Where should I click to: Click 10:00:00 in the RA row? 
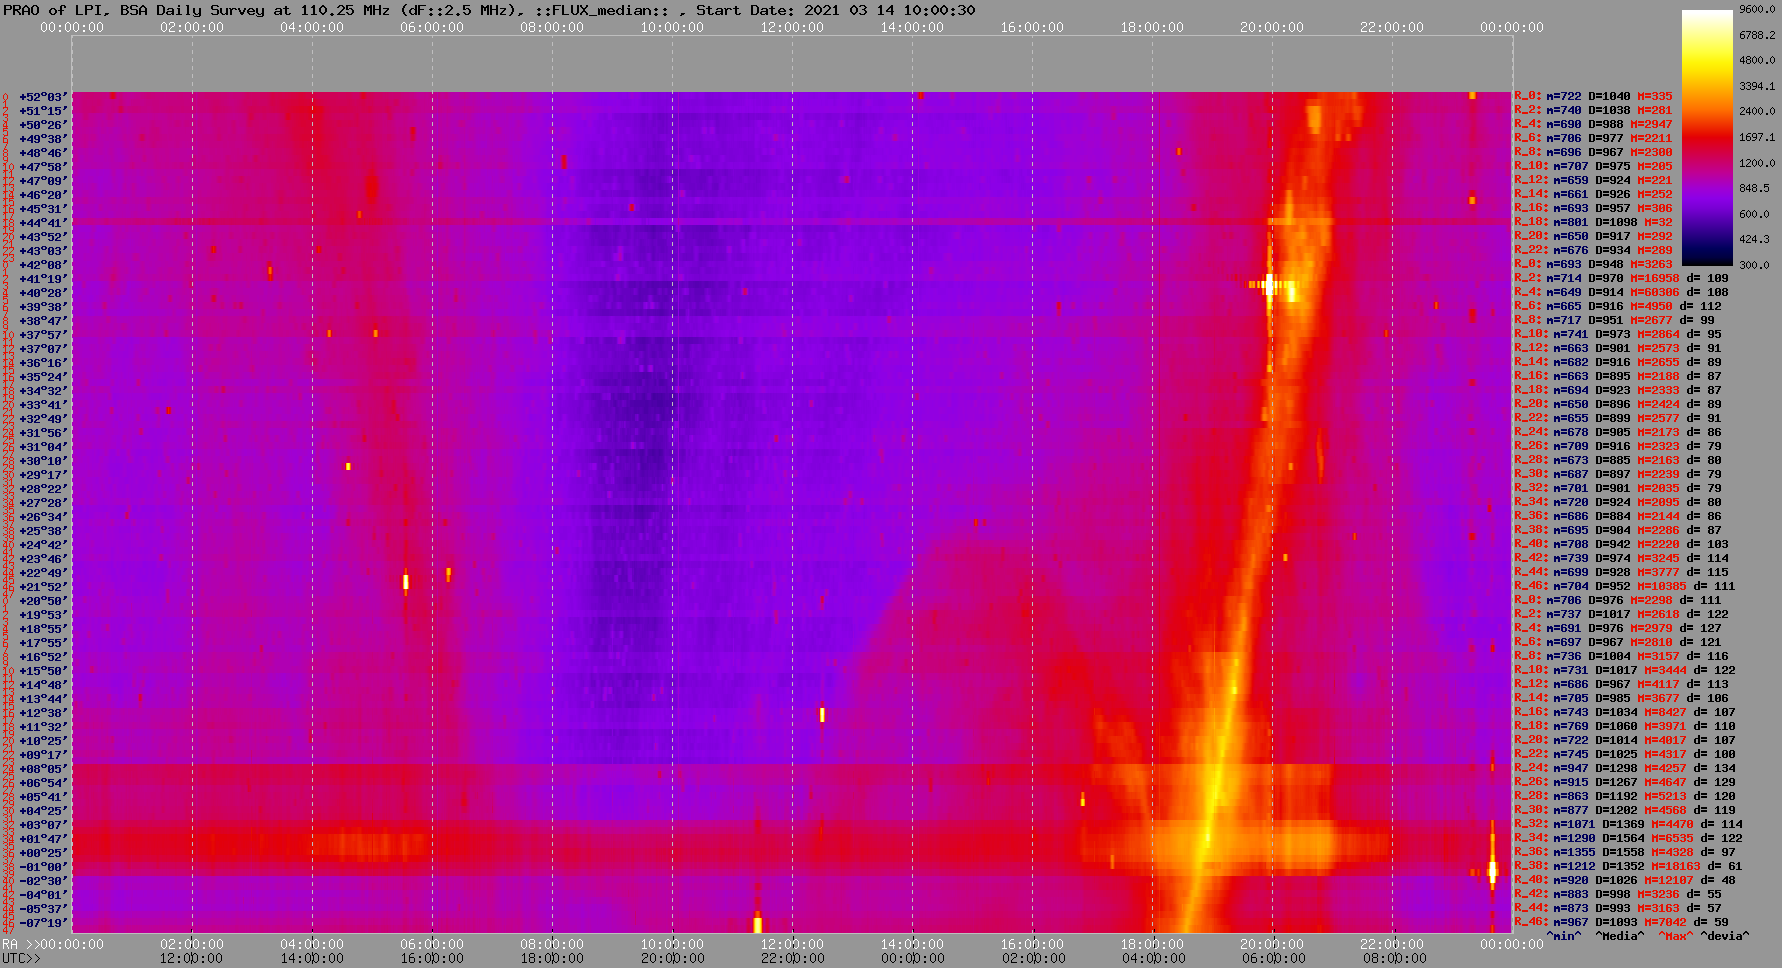672,944
